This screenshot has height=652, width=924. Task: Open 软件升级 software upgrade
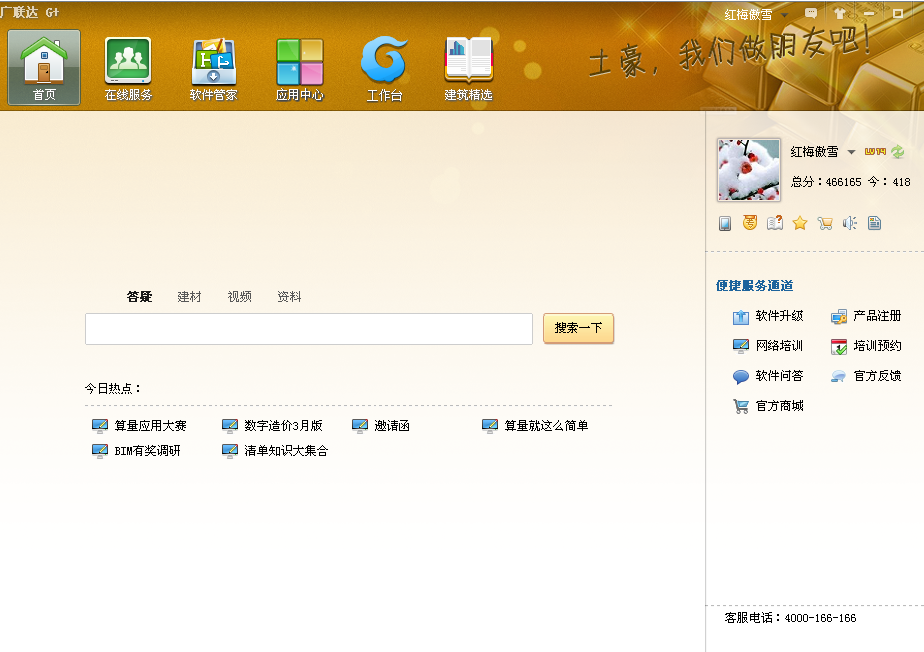click(768, 316)
